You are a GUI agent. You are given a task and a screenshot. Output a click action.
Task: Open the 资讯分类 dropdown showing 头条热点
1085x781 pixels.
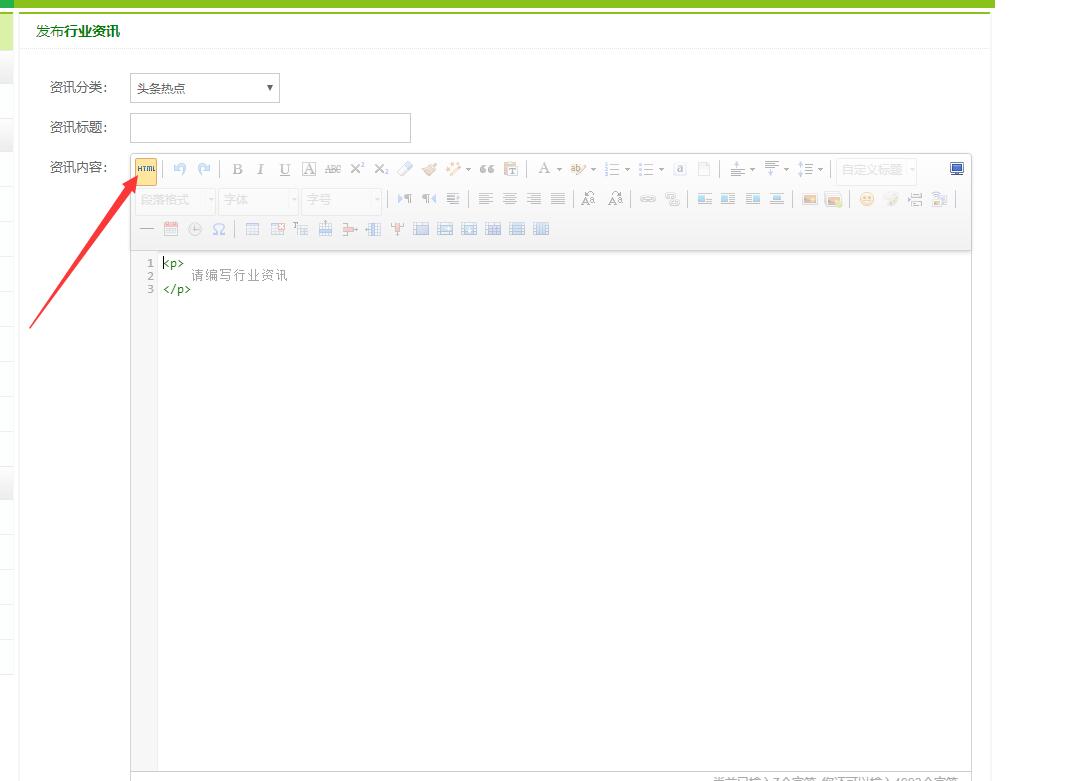click(x=204, y=88)
